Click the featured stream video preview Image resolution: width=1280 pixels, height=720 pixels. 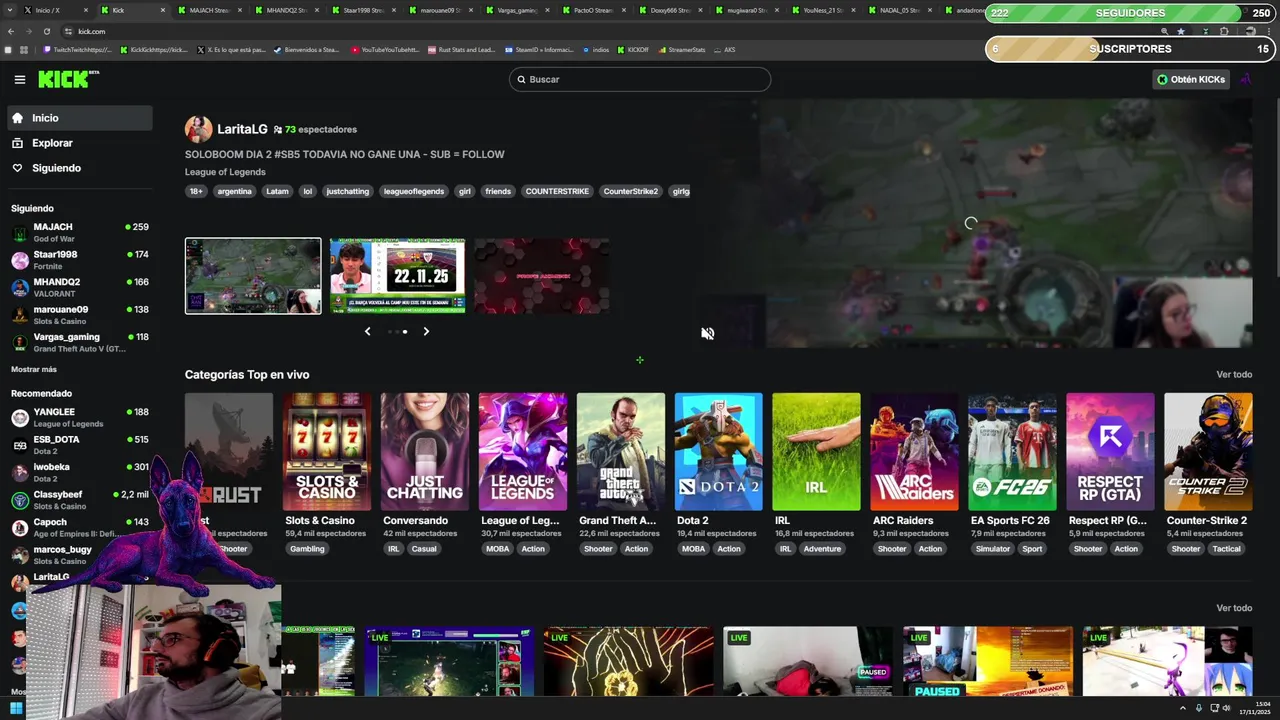tap(970, 223)
